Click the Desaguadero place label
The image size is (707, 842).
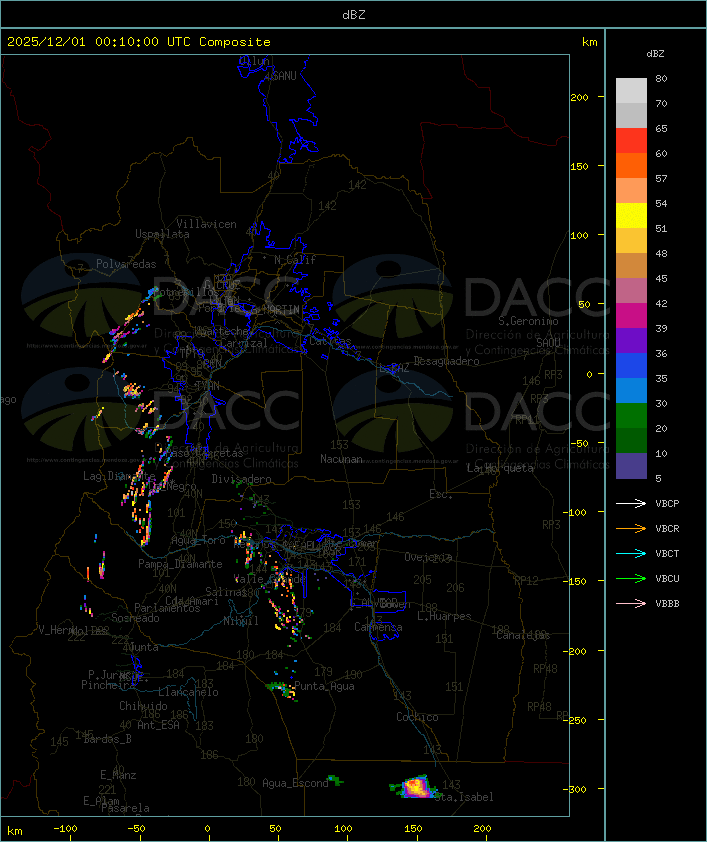(x=446, y=361)
